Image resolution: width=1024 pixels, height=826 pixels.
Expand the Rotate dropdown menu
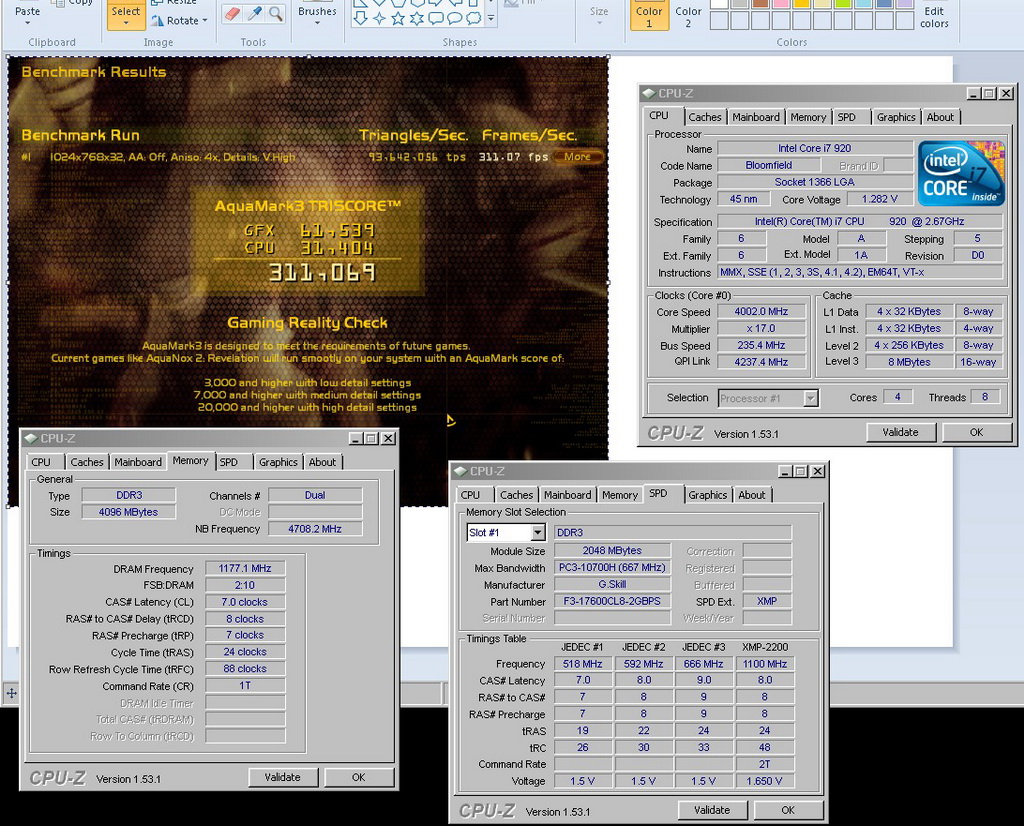204,20
